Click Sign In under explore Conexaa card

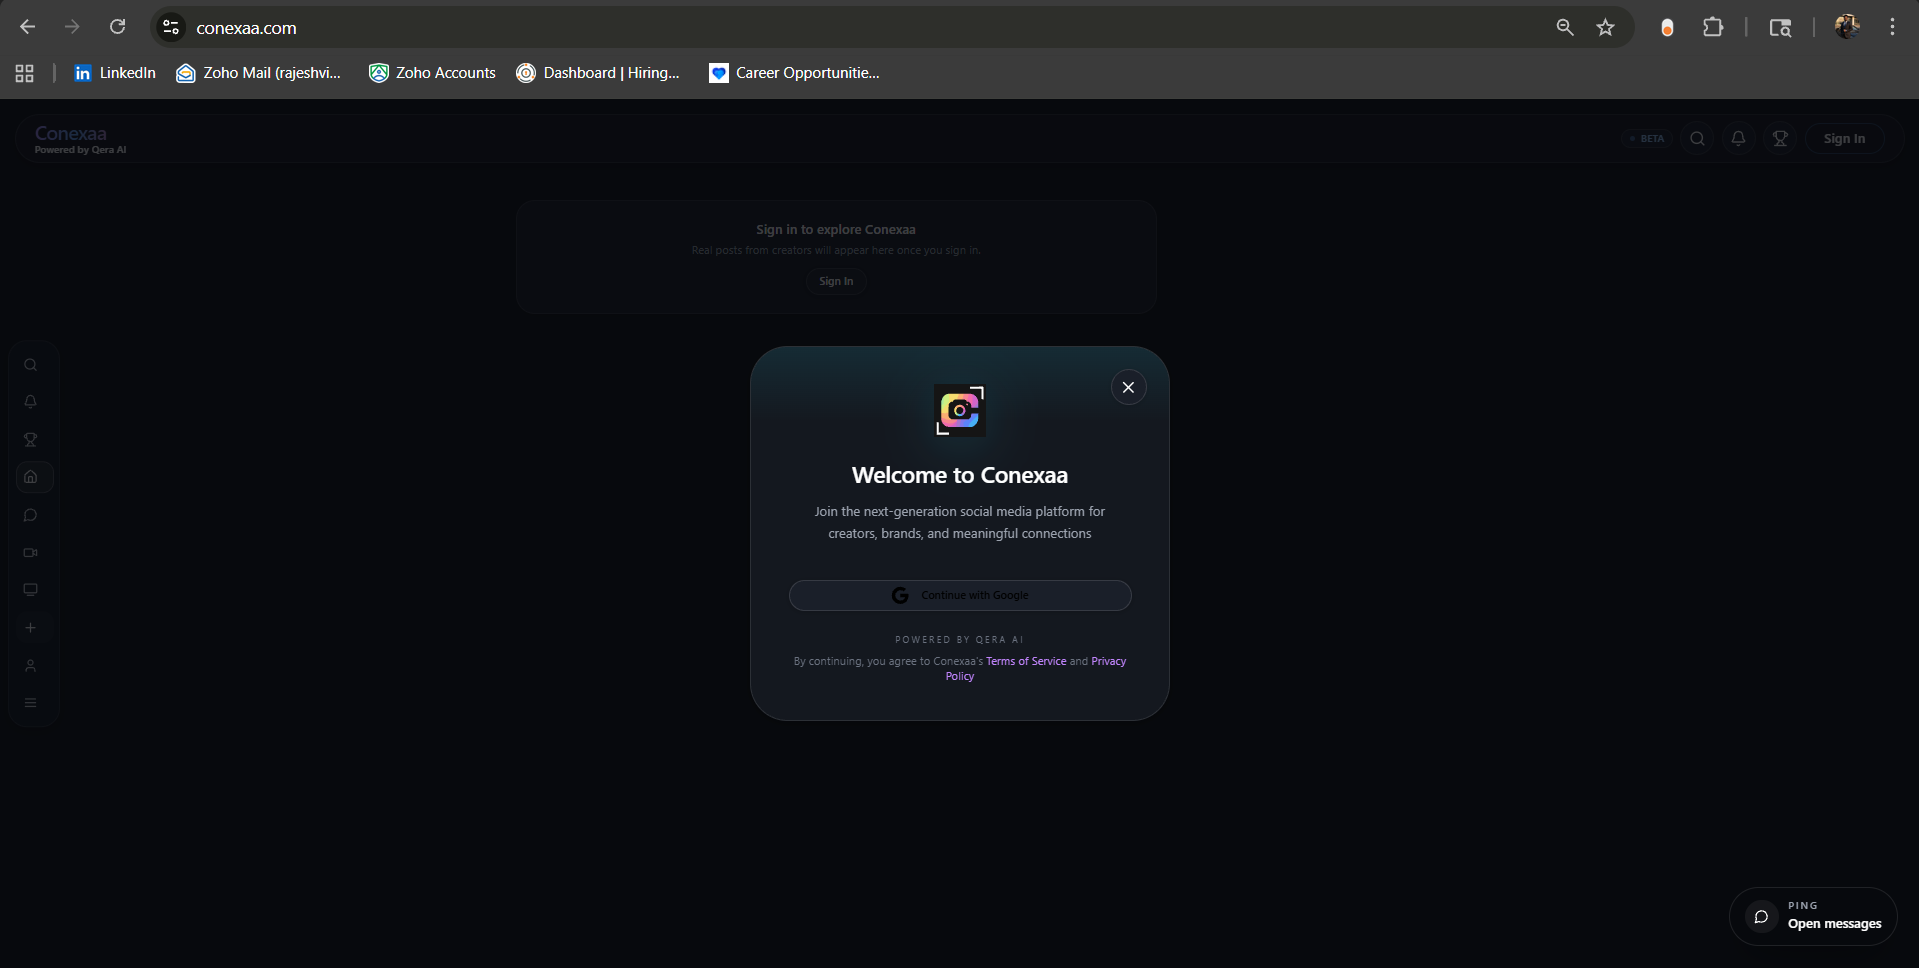(836, 281)
